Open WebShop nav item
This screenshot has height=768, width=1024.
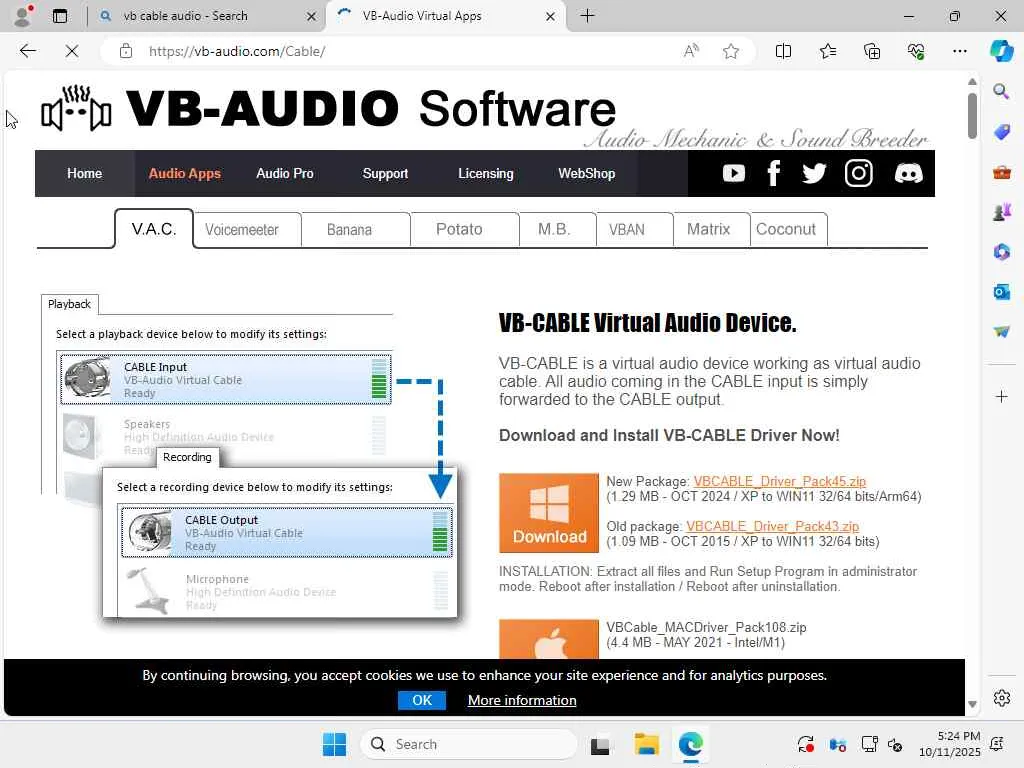(586, 173)
